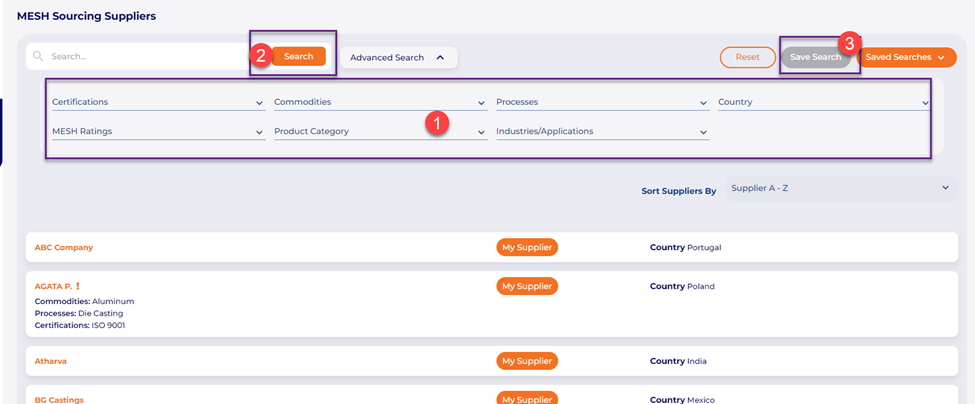Open the Sort Suppliers By dropdown
Viewport: 975px width, 404px height.
click(839, 188)
